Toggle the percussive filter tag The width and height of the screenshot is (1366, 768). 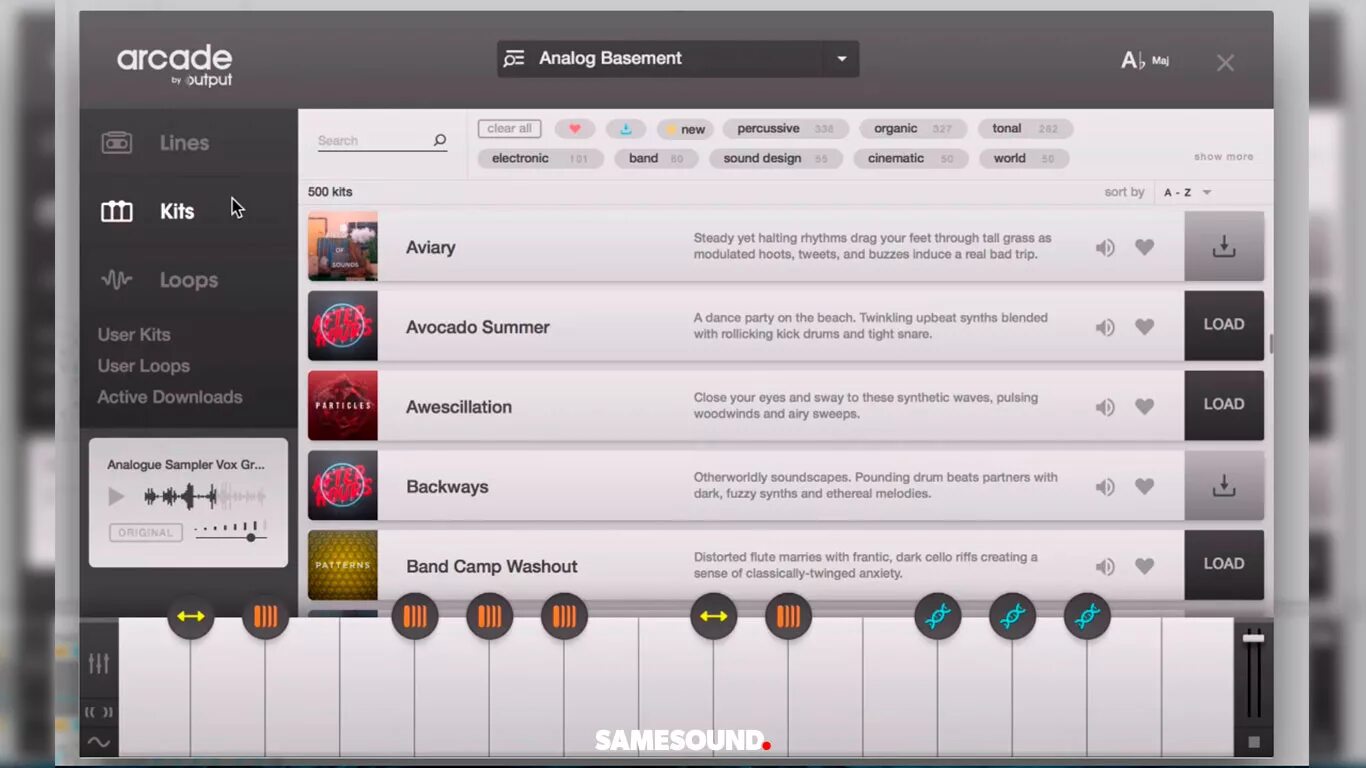pyautogui.click(x=786, y=129)
